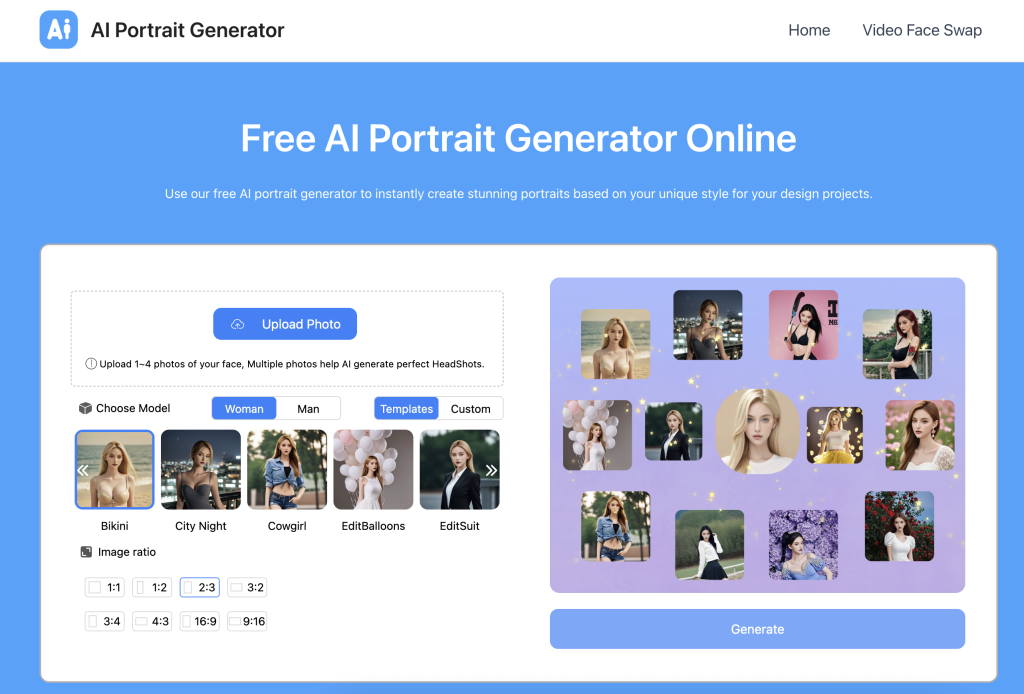Go to Video Face Swap page
This screenshot has height=694, width=1024.
(921, 30)
